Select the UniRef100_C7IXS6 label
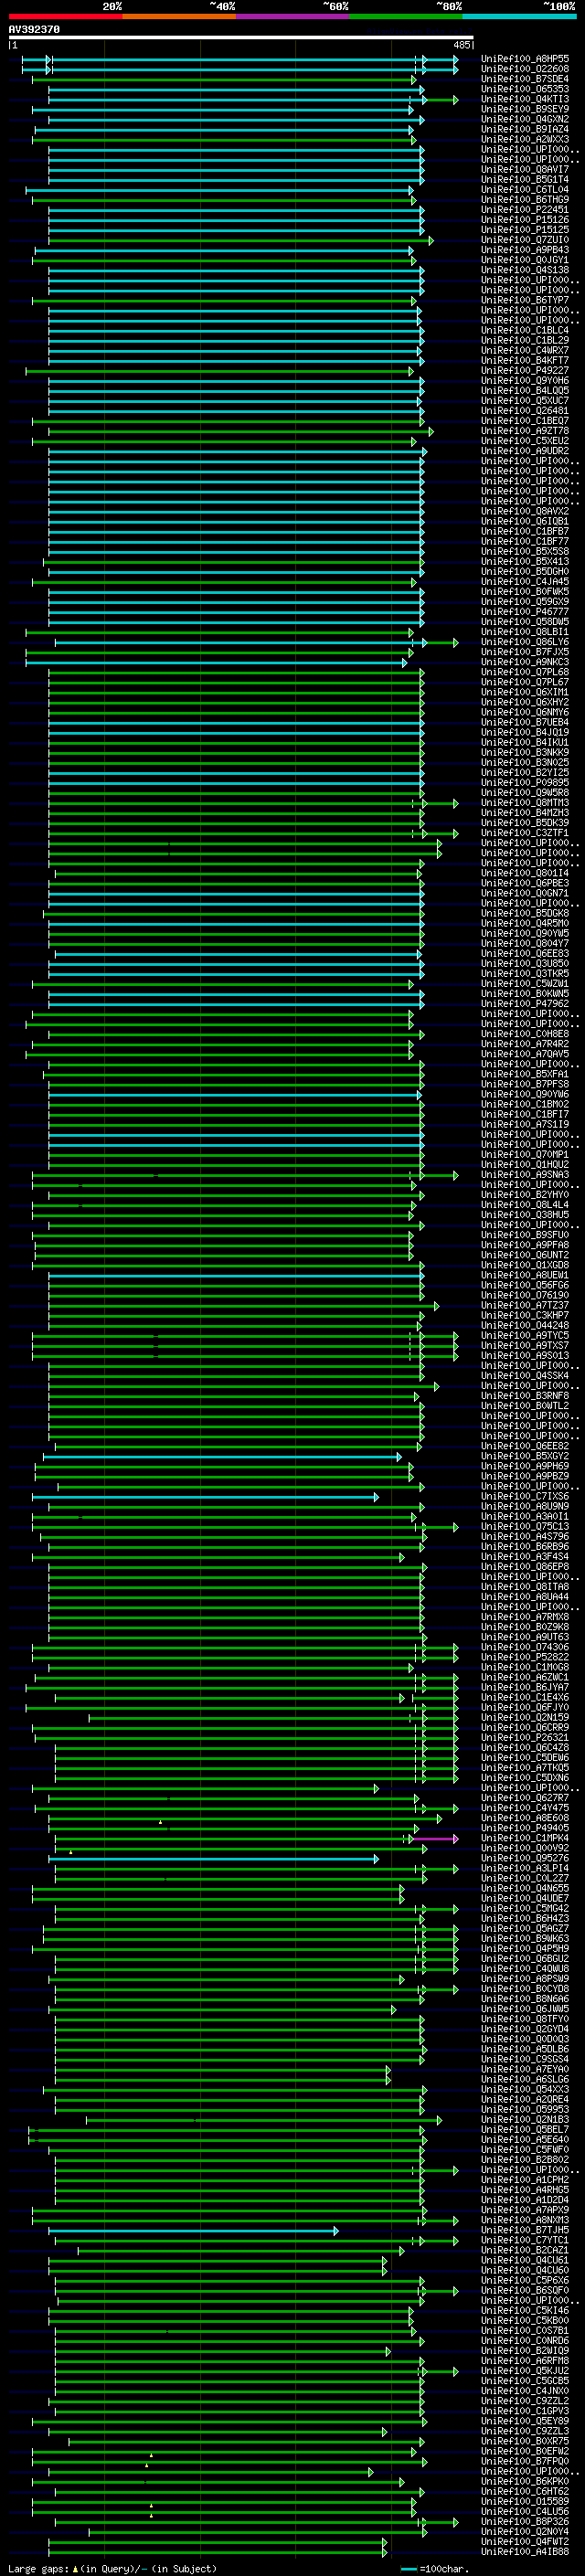585x2576 pixels. (x=525, y=1496)
